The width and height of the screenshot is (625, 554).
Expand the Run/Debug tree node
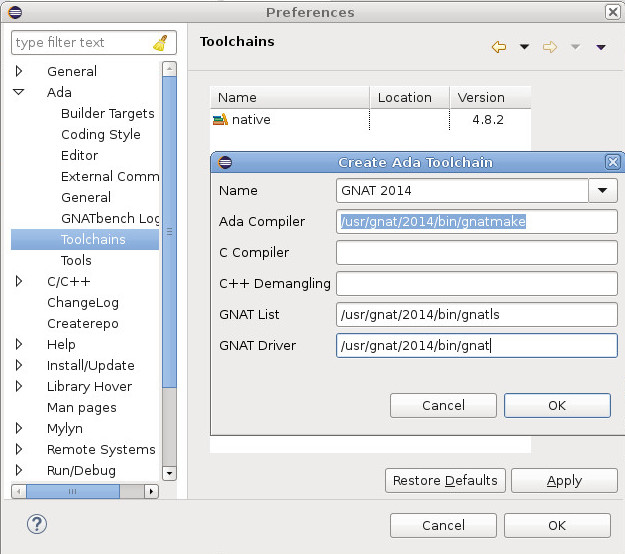tap(18, 470)
